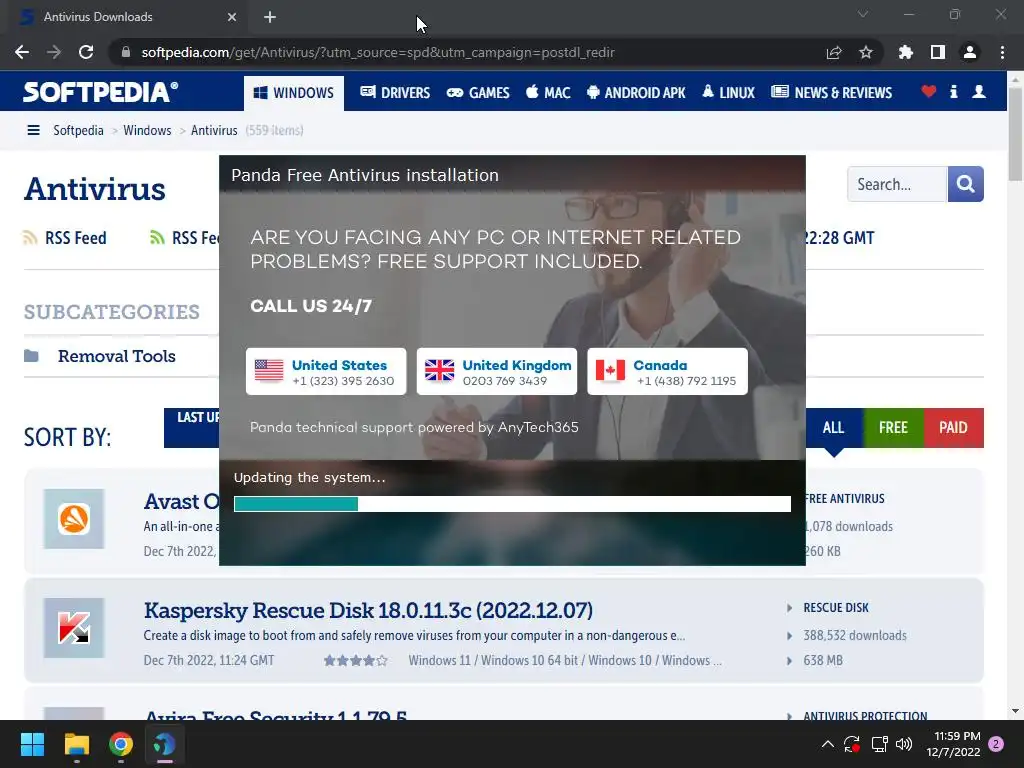
Task: Open the notification count badge
Action: [x=996, y=744]
